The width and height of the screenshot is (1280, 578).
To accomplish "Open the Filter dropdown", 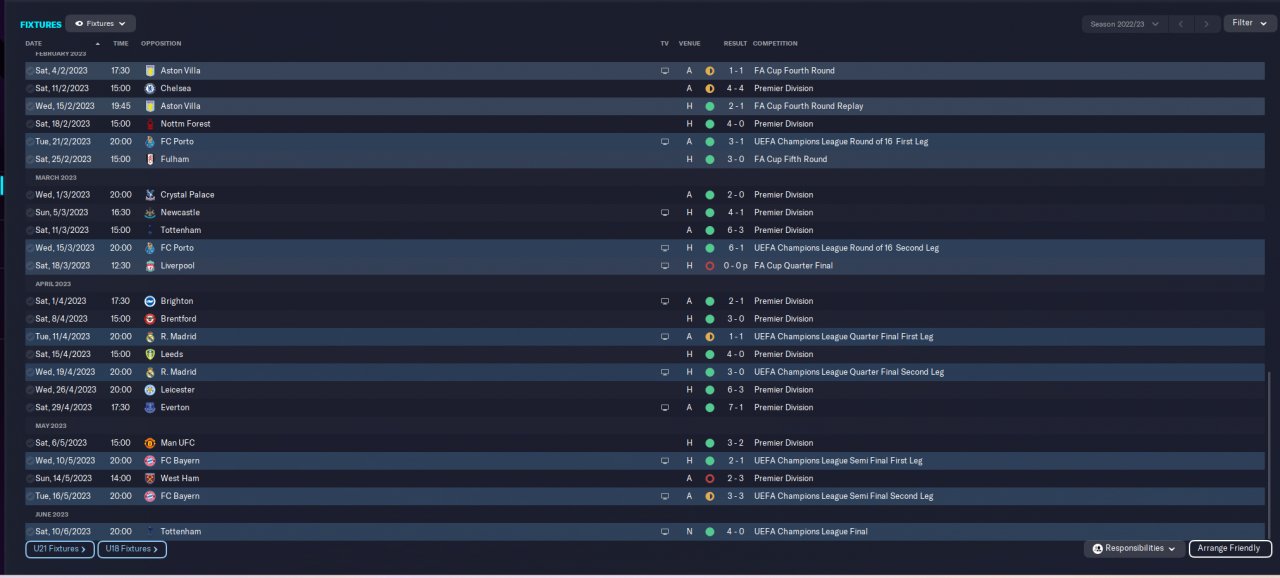I will point(1248,23).
